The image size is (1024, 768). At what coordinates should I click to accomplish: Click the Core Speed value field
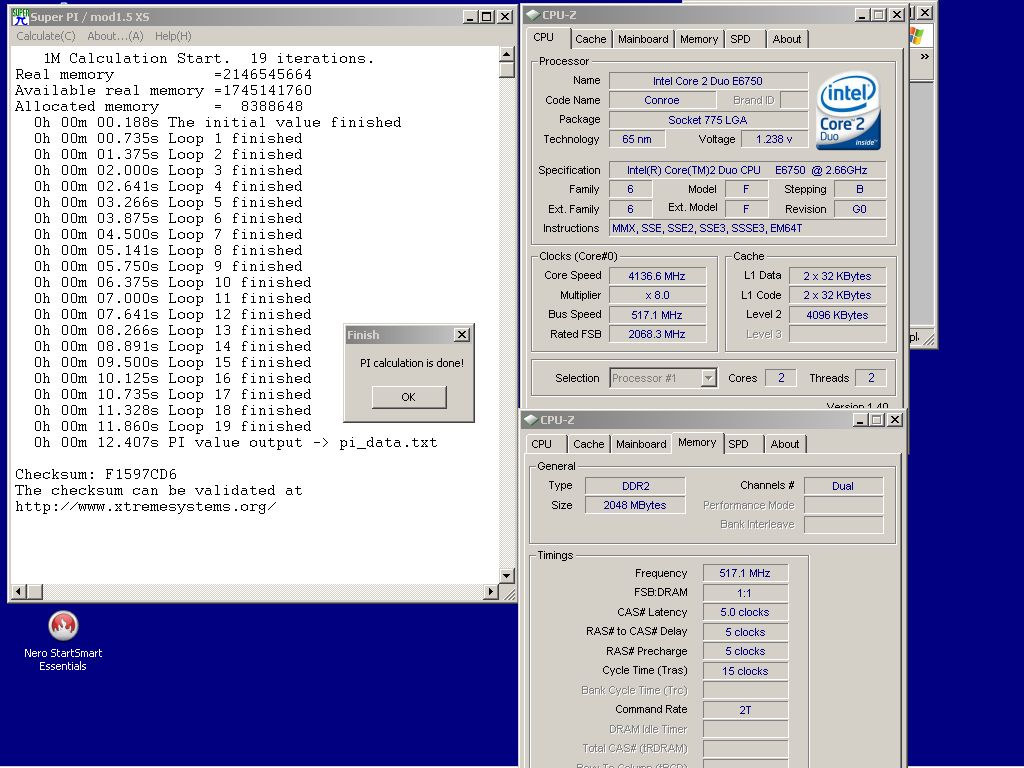657,276
